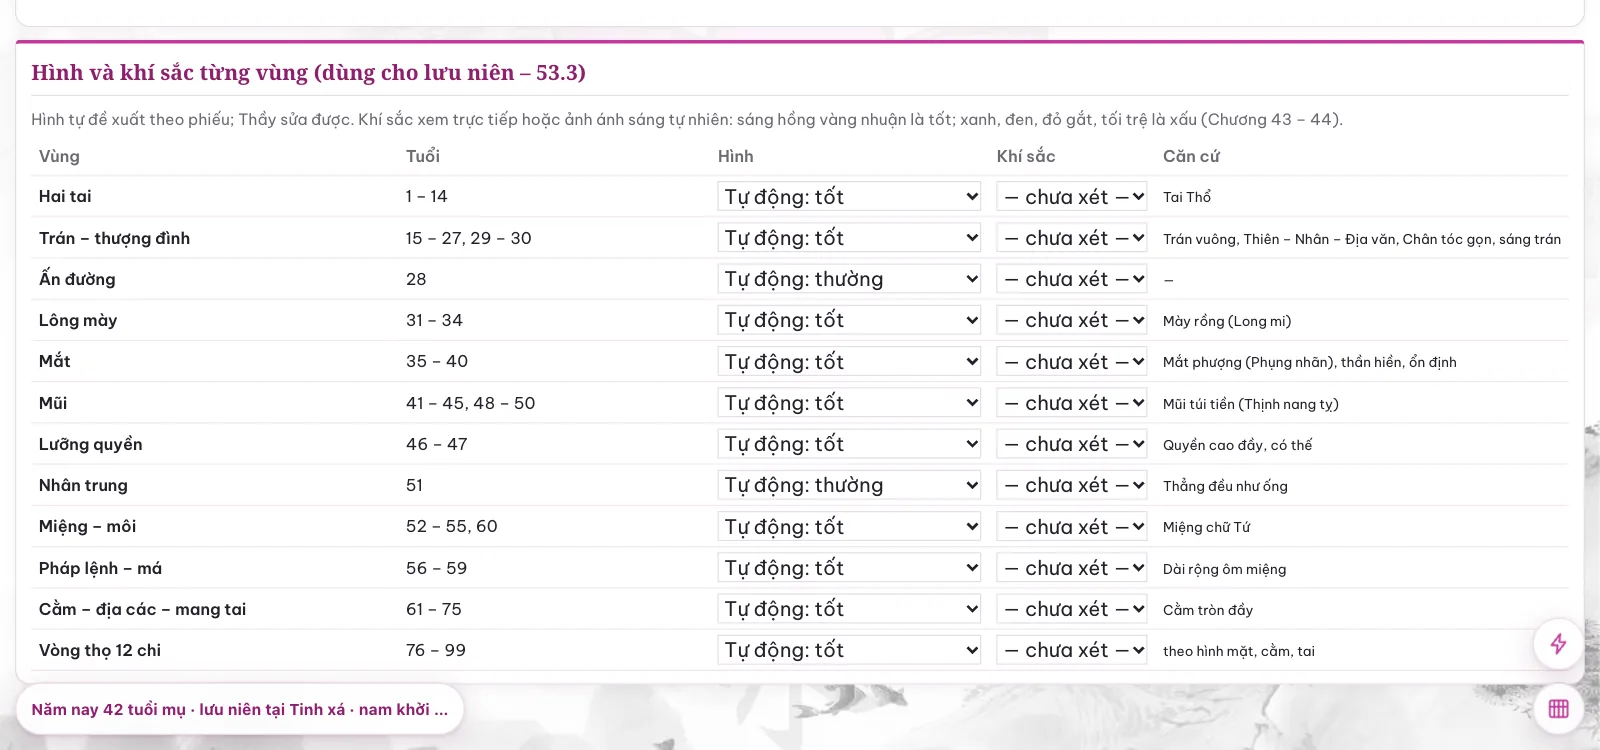This screenshot has width=1600, height=750.
Task: Click the text 'theo hình mặt, cằm, tai'
Action: [1239, 651]
